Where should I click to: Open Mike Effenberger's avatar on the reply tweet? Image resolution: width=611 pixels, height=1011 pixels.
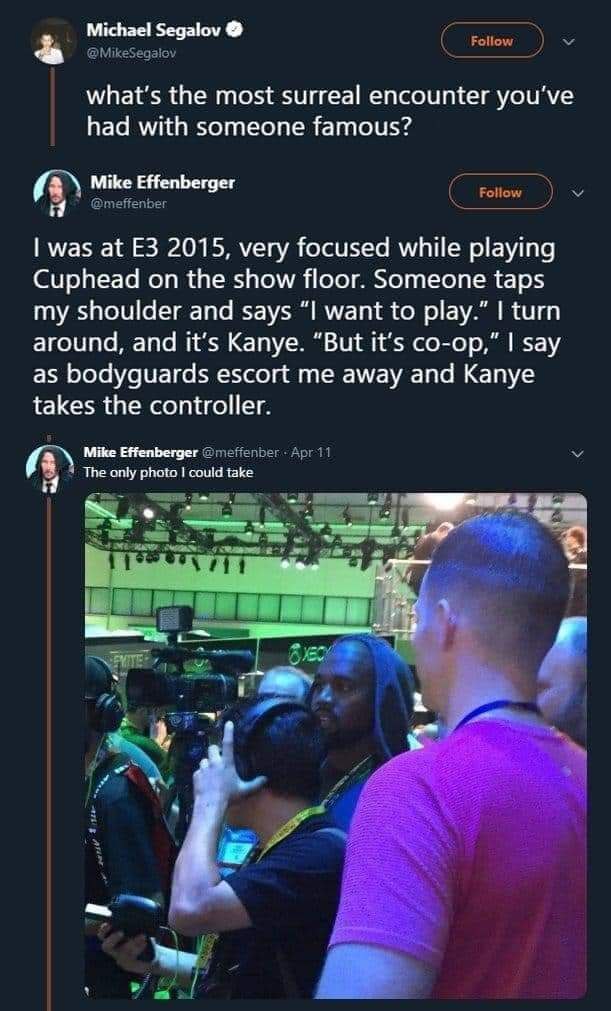tap(50, 468)
